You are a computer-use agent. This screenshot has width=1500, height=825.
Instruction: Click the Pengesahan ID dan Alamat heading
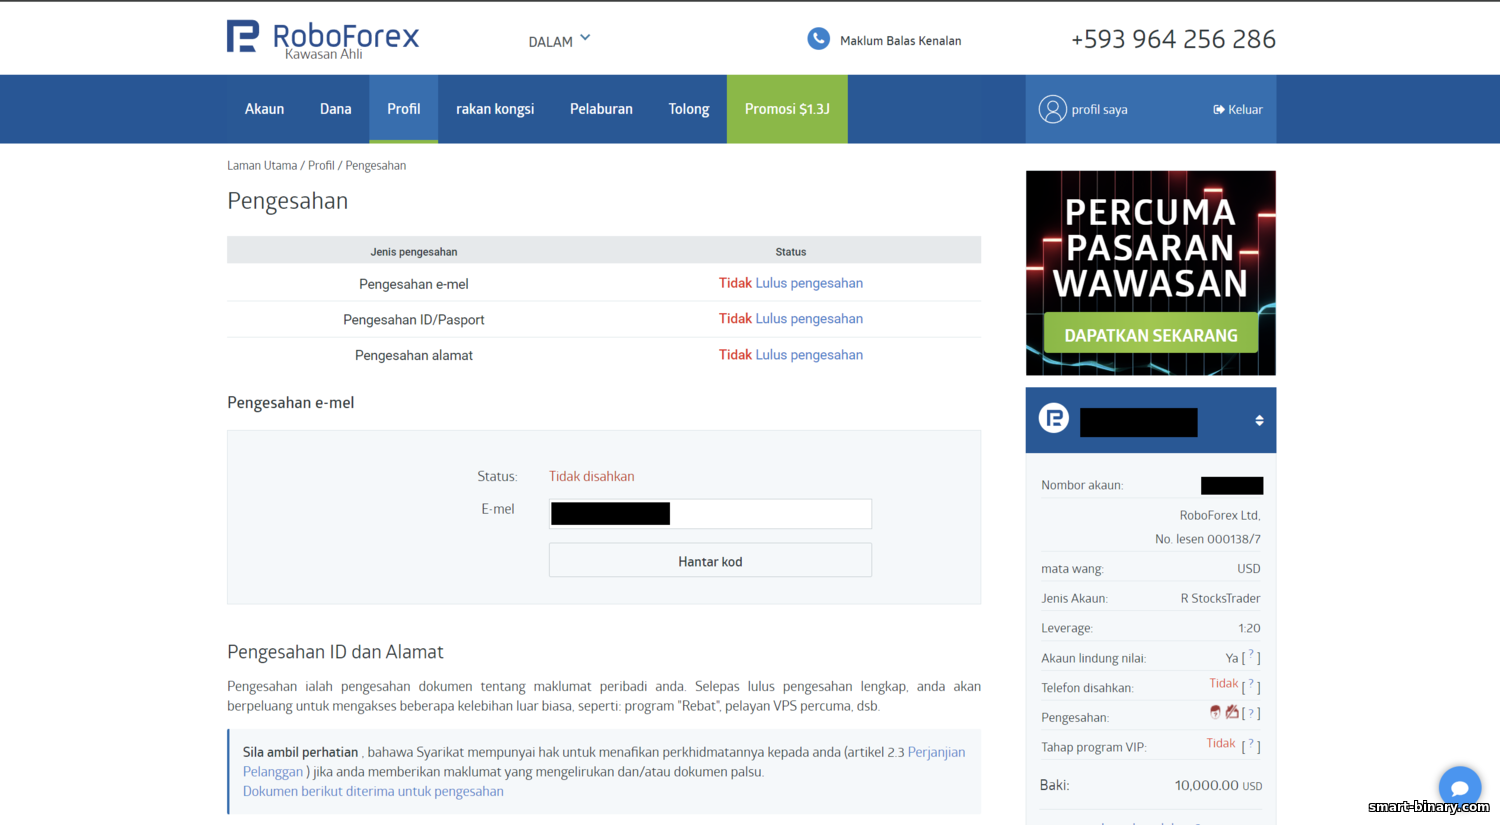pos(335,652)
